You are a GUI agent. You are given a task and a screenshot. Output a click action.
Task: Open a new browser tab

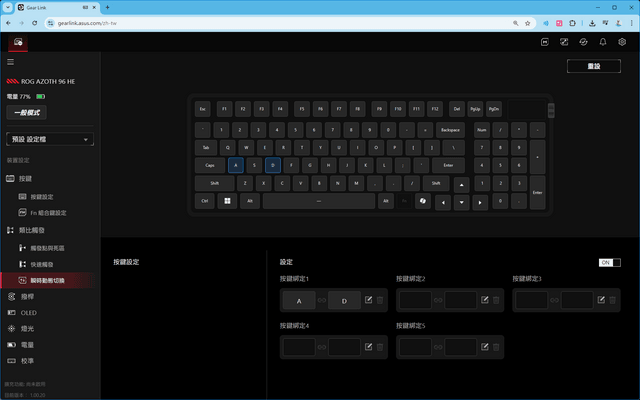[x=107, y=7]
